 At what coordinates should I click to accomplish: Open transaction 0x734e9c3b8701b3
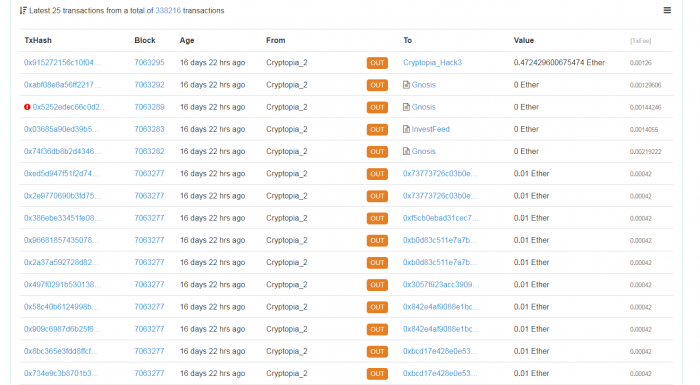click(x=61, y=373)
